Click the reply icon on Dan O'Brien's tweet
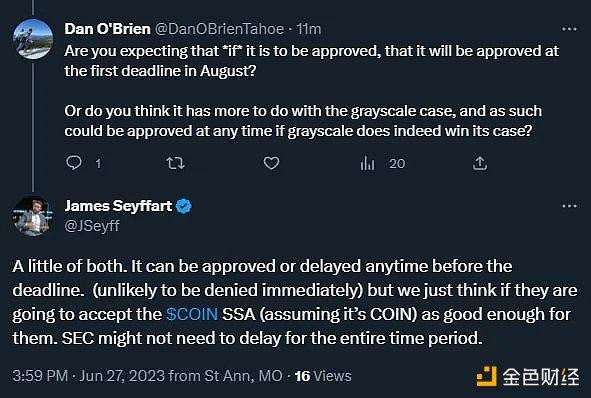The width and height of the screenshot is (591, 398). point(73,163)
